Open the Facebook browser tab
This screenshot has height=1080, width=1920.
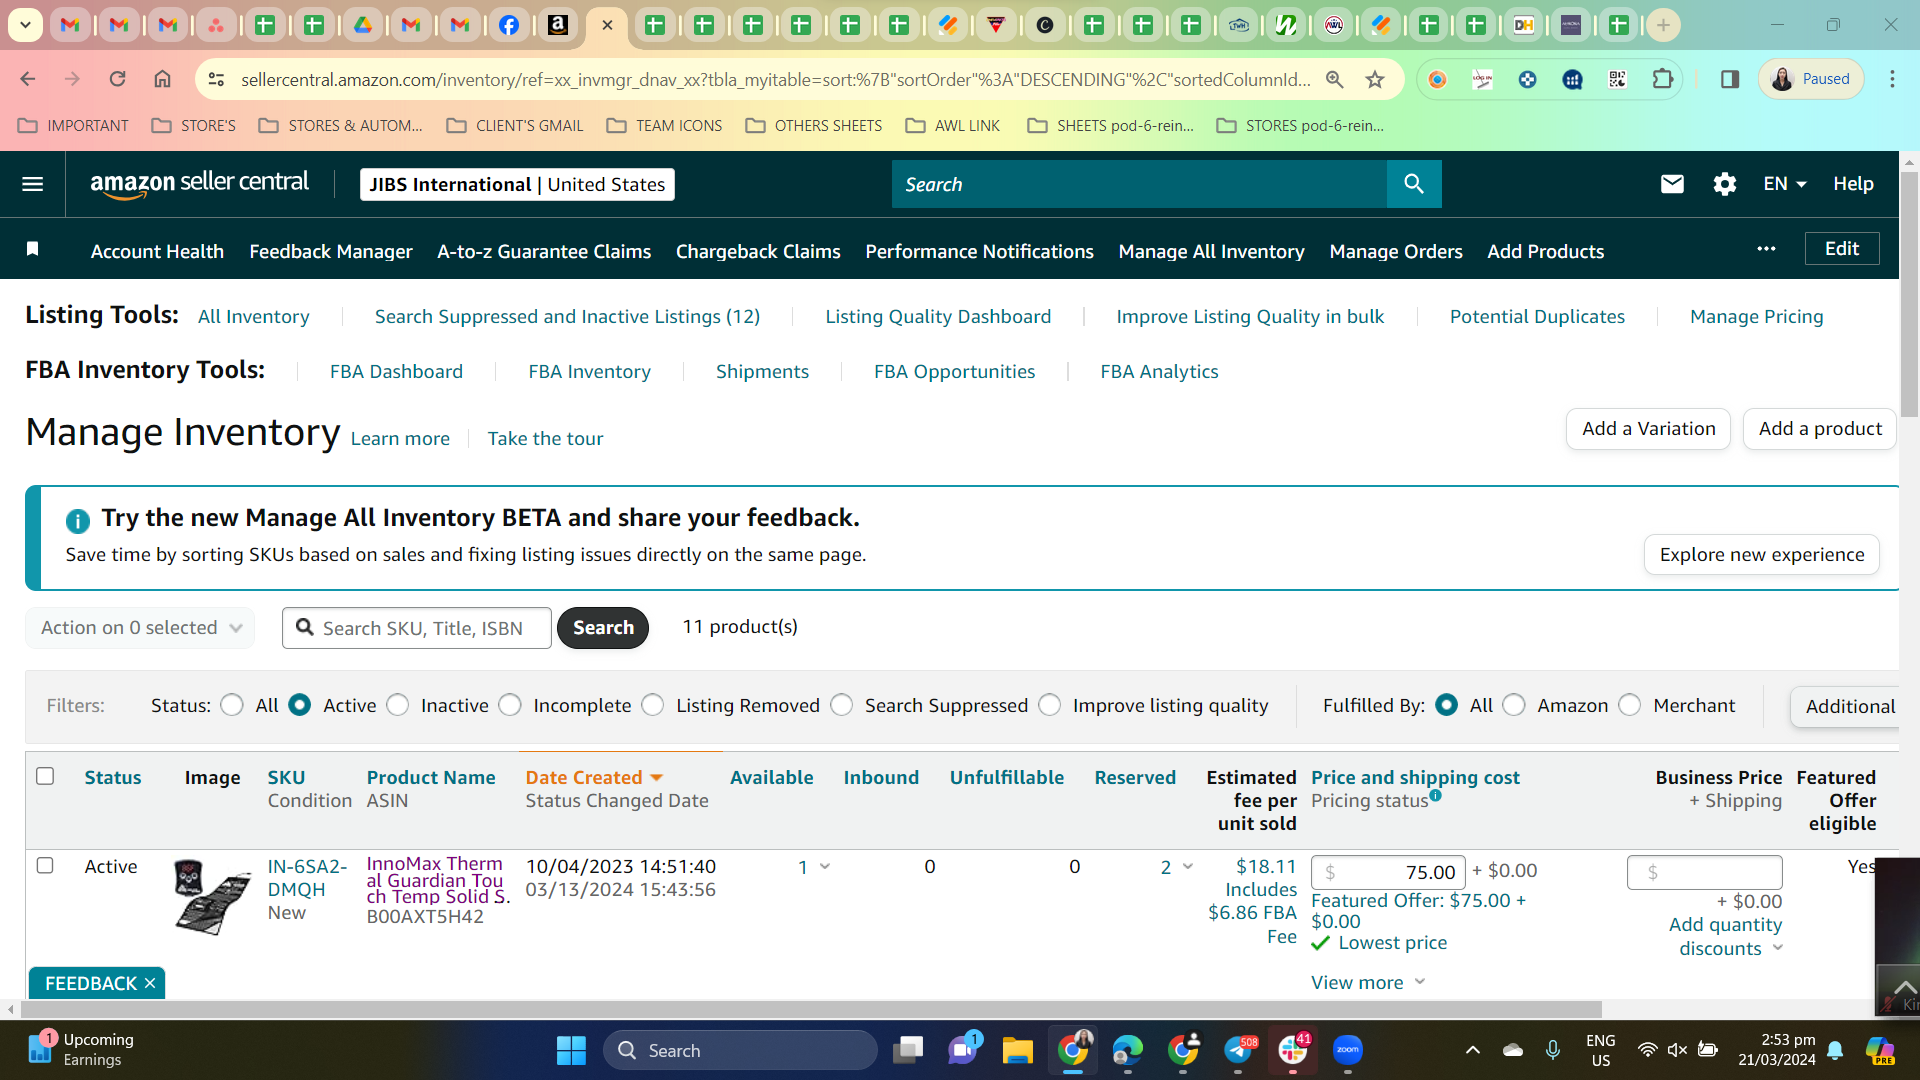click(x=508, y=25)
